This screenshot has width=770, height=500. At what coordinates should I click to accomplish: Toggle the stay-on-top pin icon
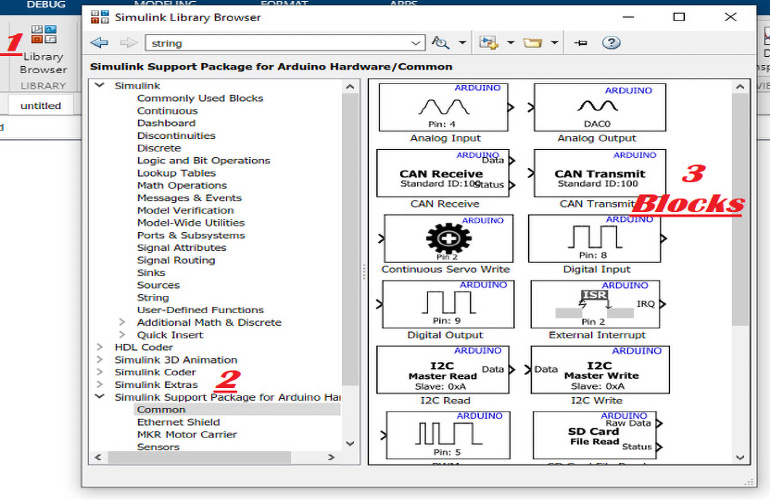coord(581,43)
